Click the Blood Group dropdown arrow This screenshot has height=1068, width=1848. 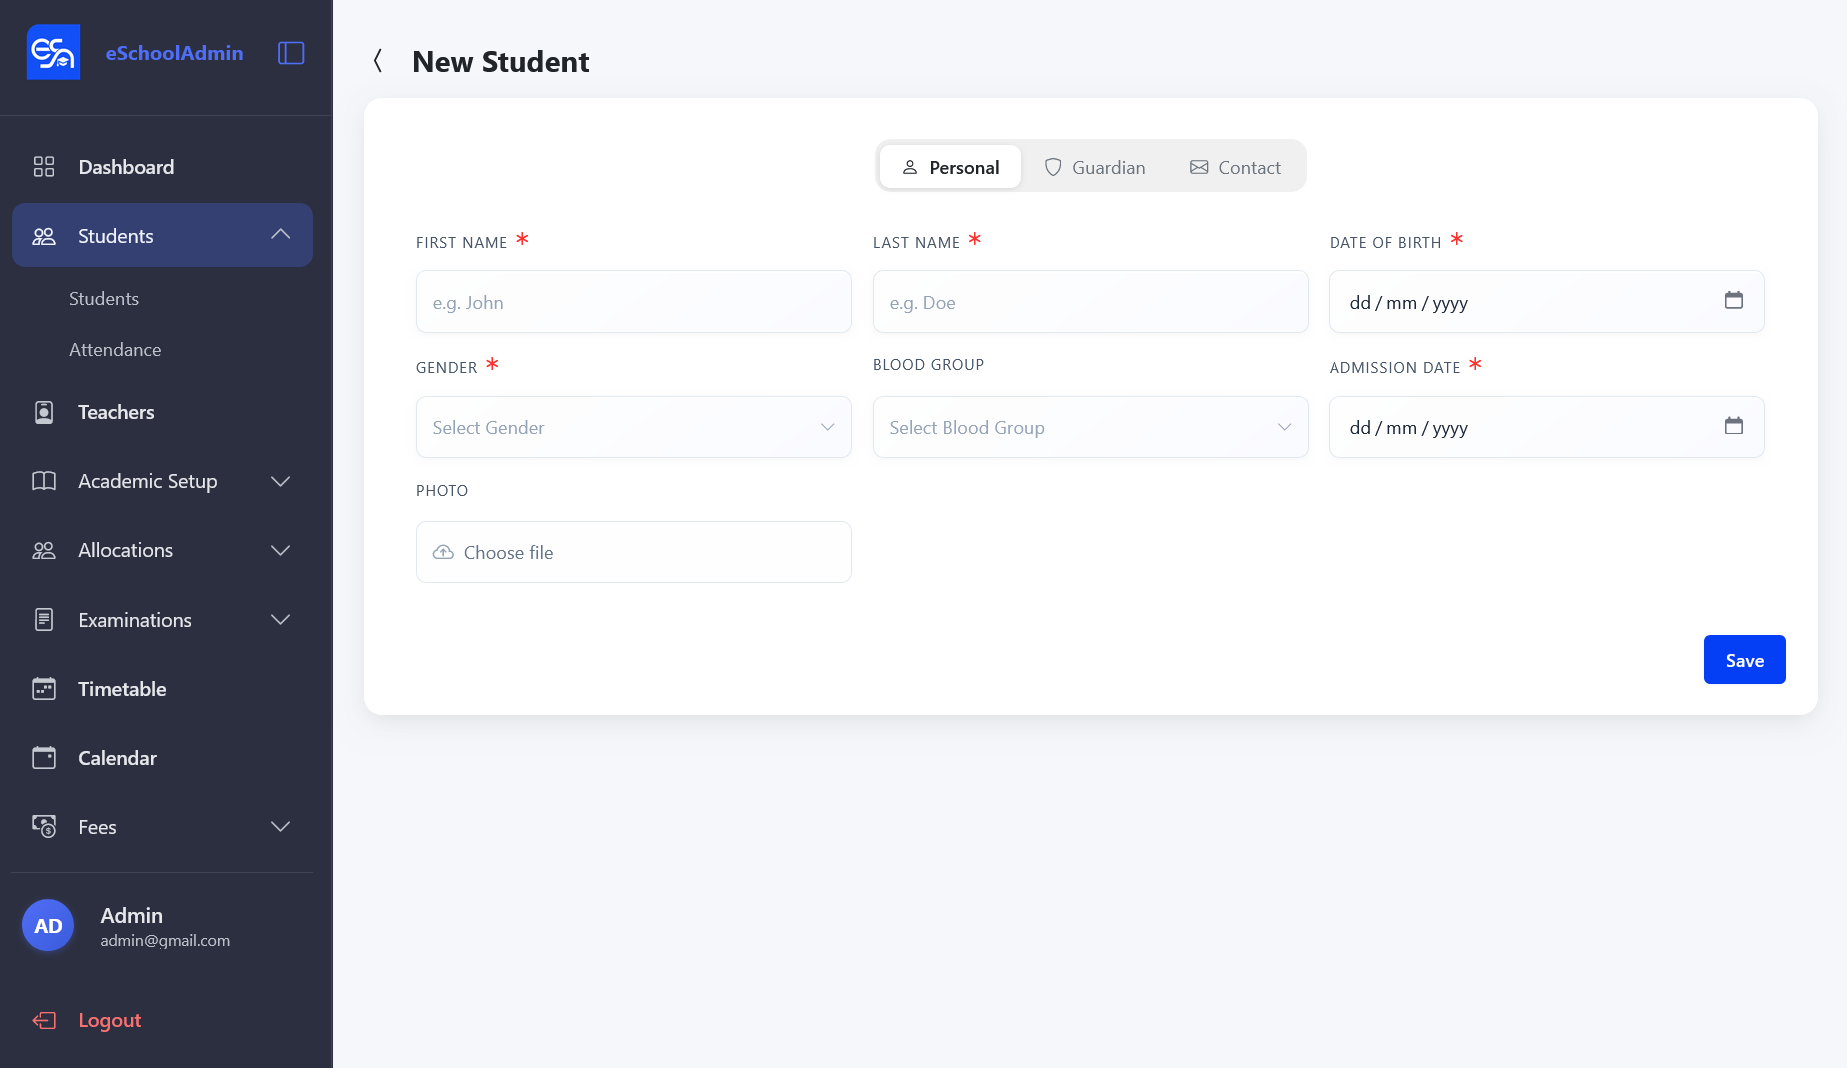pos(1285,427)
